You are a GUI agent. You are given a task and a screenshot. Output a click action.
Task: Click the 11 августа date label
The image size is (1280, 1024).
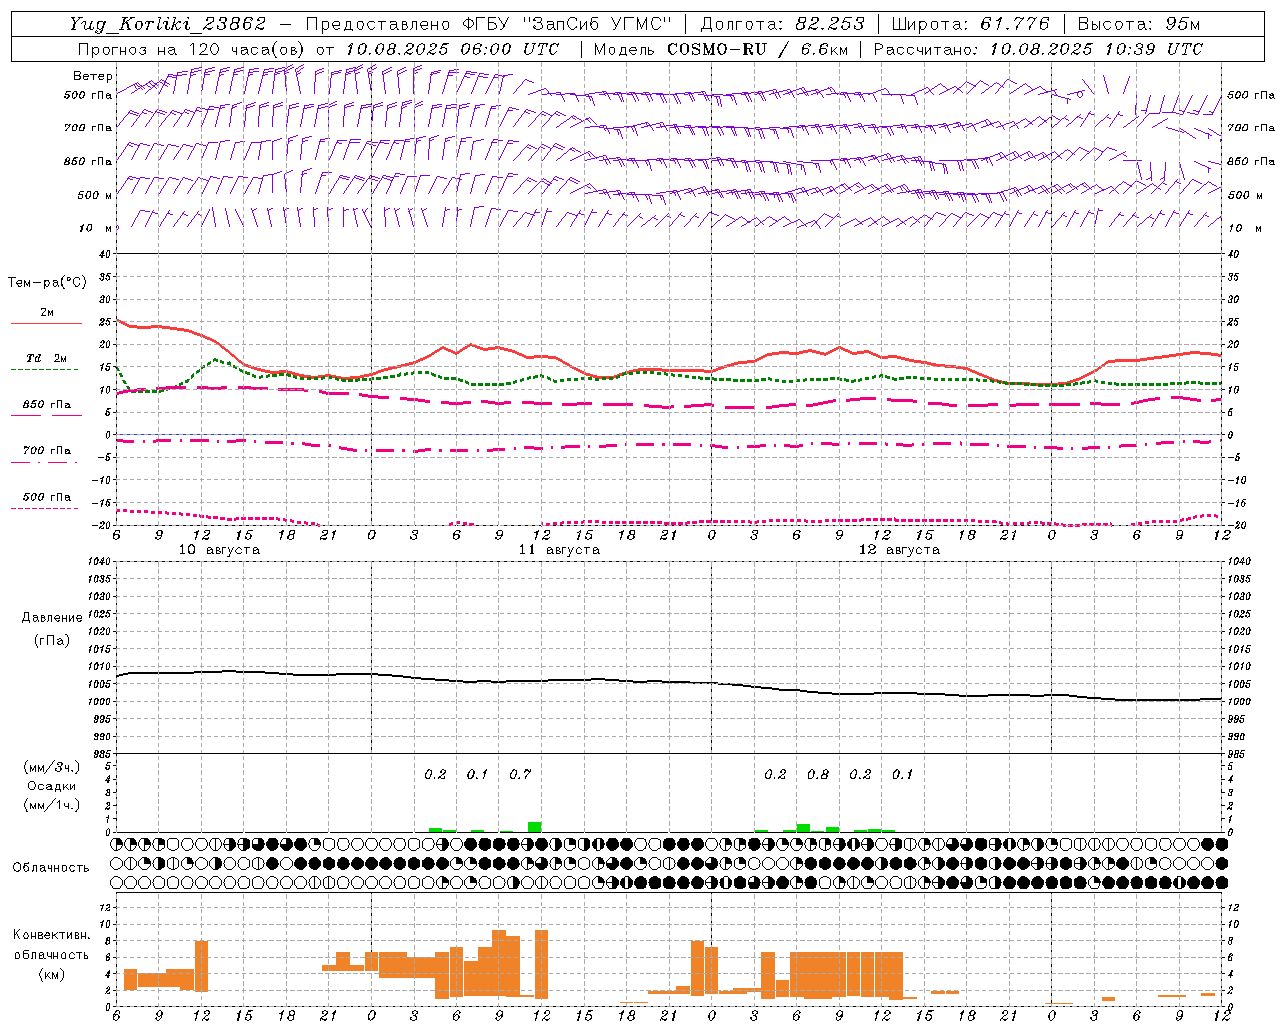tap(559, 550)
